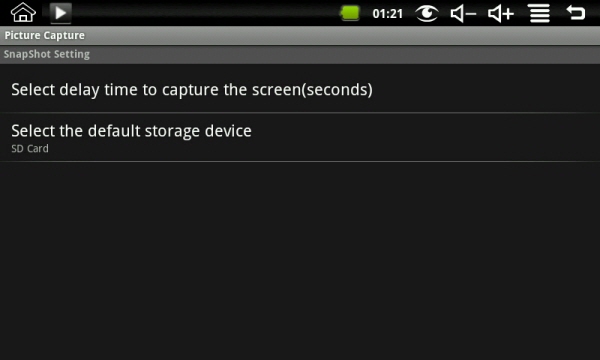
Task: Click the "(seconds)" text in delay option
Action: coord(337,90)
